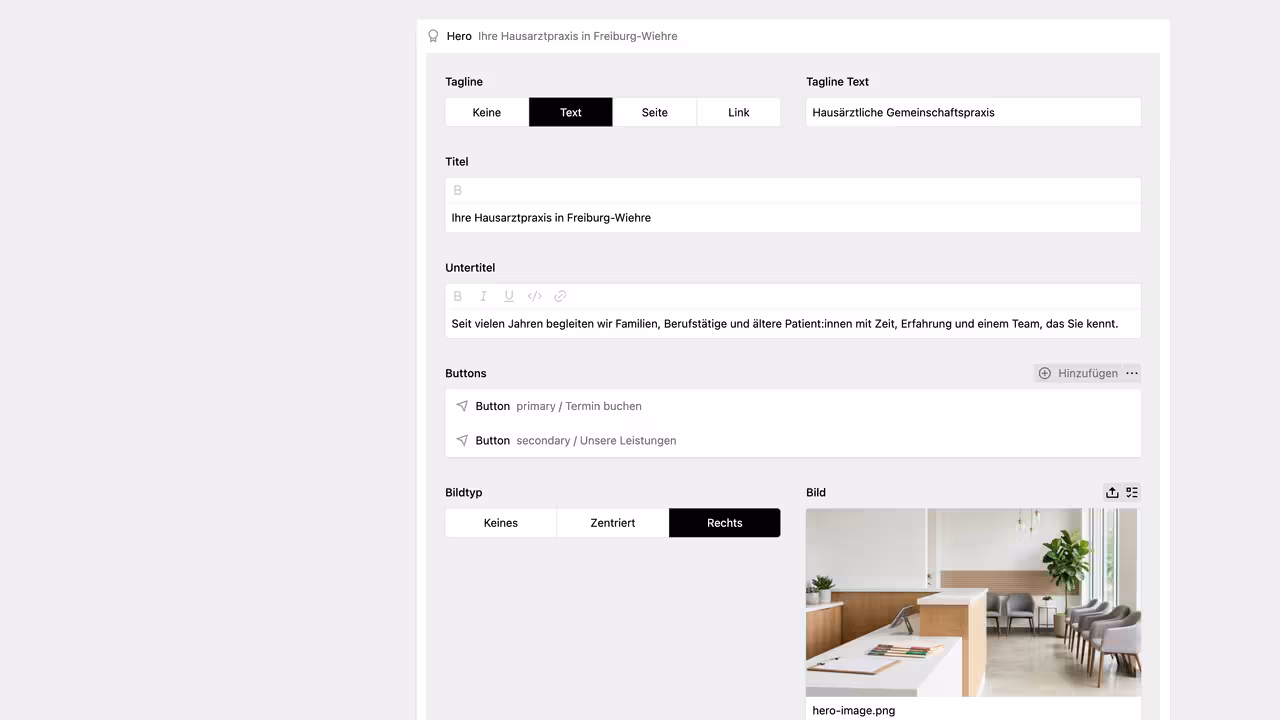1280x720 pixels.
Task: Collapse the Hero block header
Action: [793, 36]
